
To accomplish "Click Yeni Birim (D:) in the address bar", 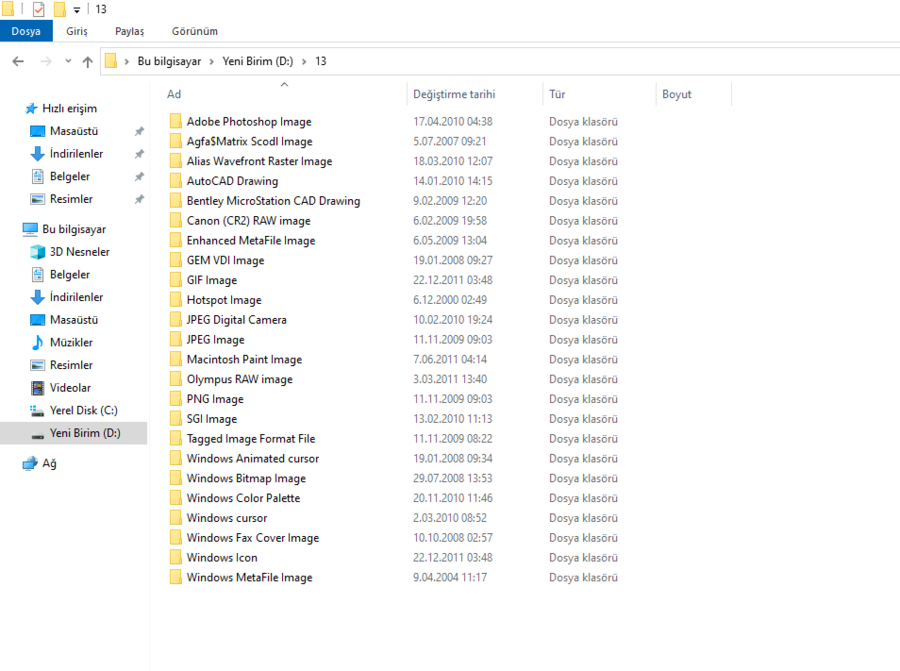I will (258, 61).
